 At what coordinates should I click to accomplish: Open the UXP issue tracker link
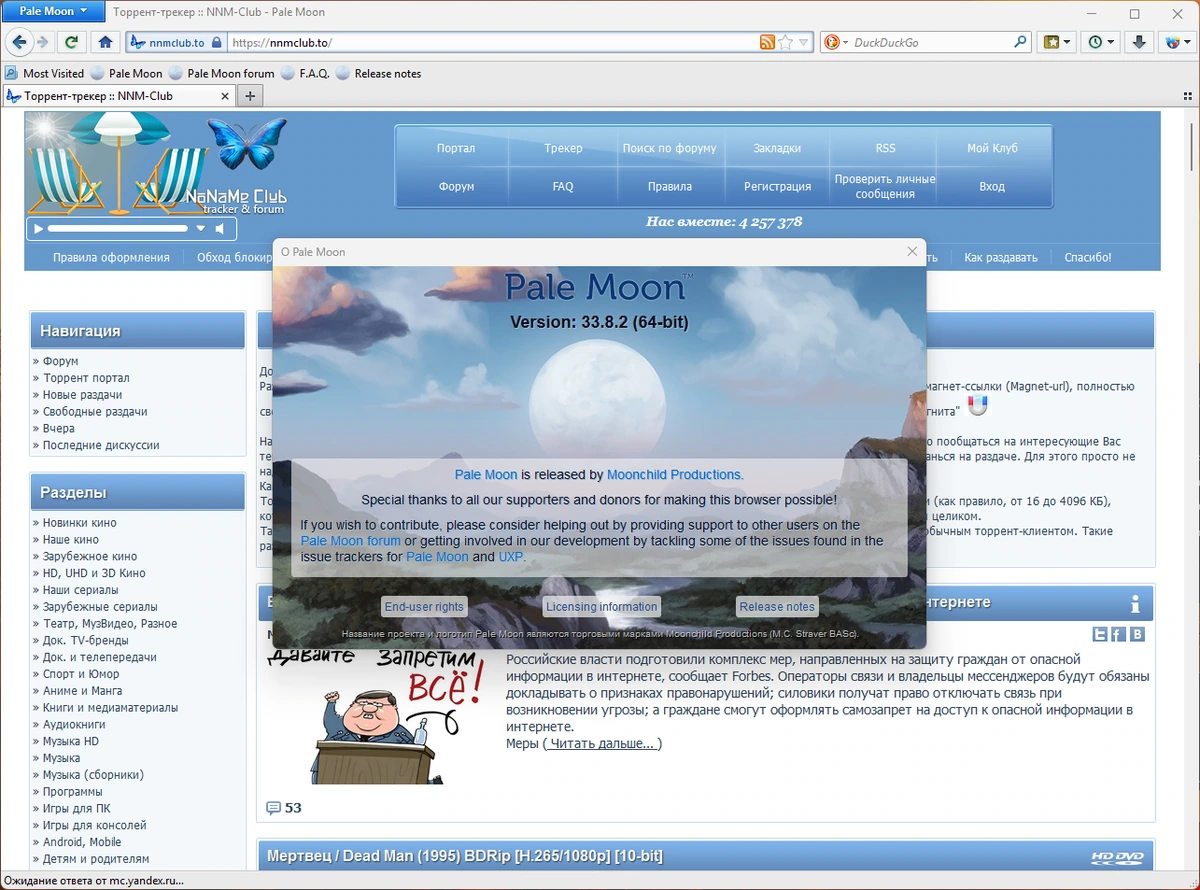click(x=510, y=557)
